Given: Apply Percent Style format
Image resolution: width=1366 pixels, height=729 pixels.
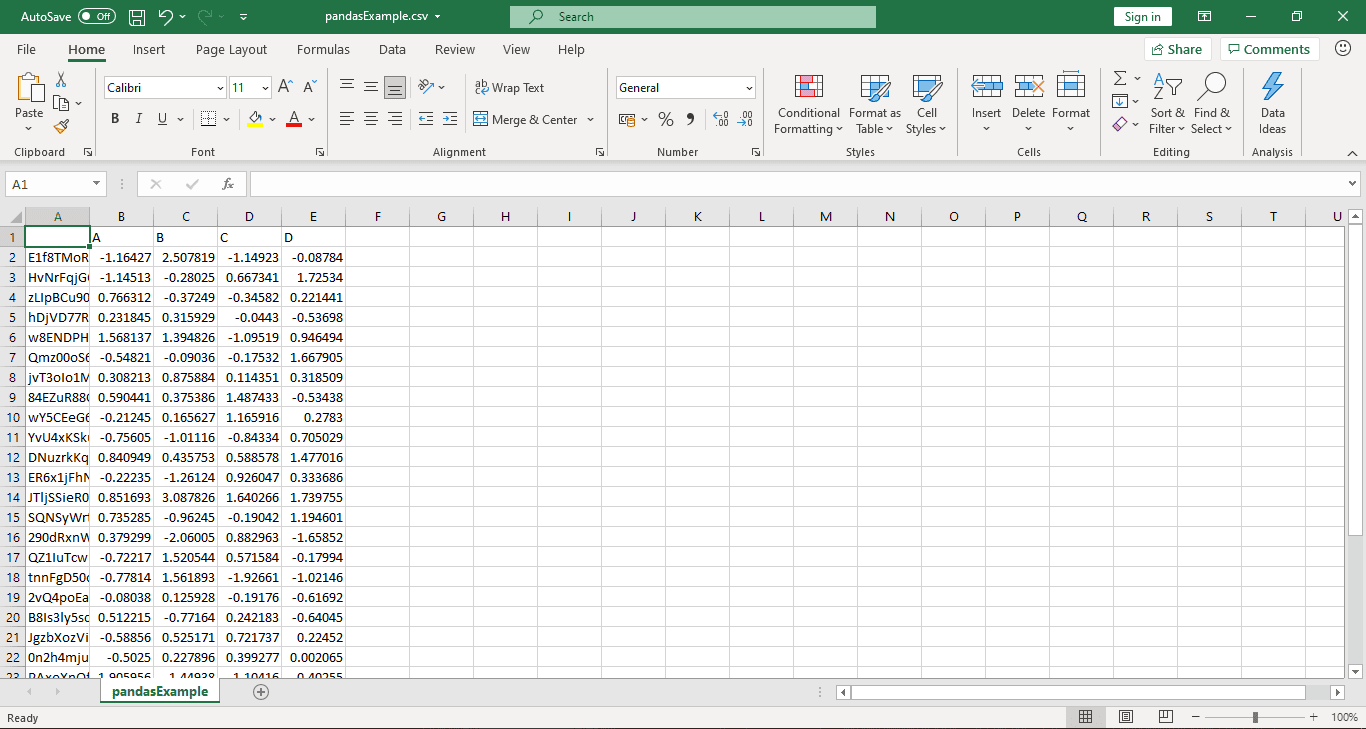Looking at the screenshot, I should pos(666,119).
